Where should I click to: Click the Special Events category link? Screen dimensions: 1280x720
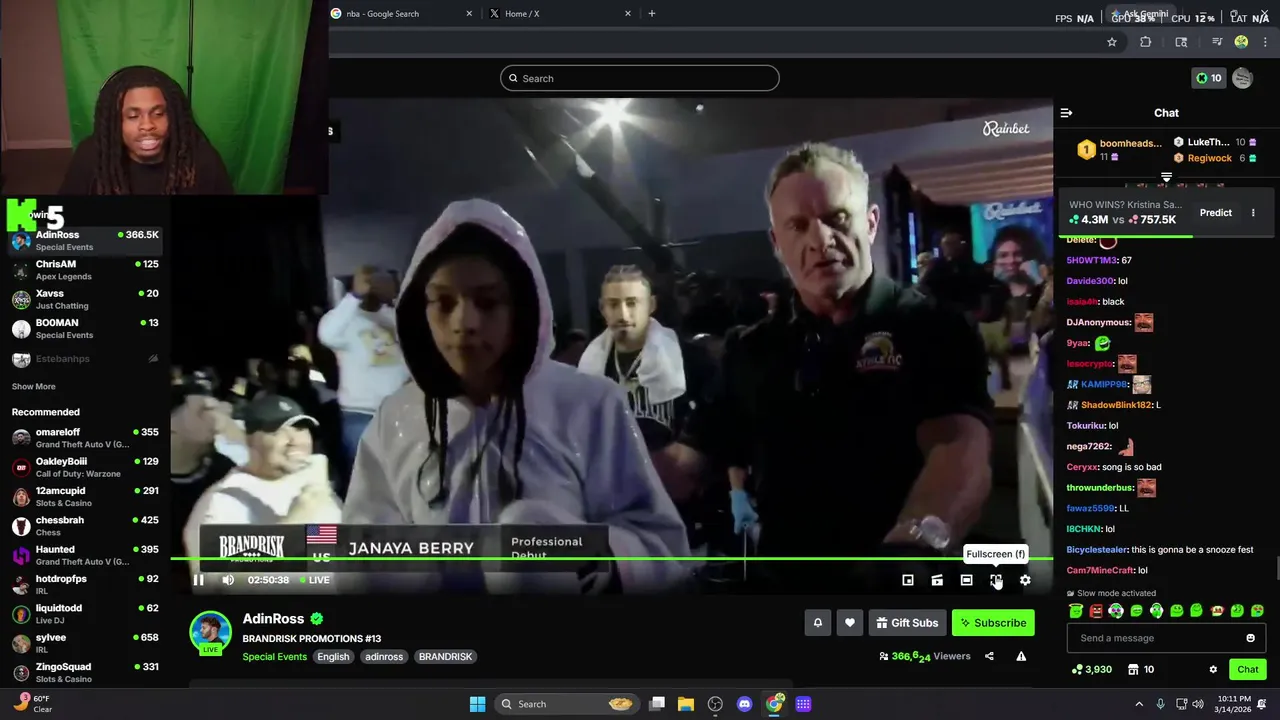tap(274, 657)
